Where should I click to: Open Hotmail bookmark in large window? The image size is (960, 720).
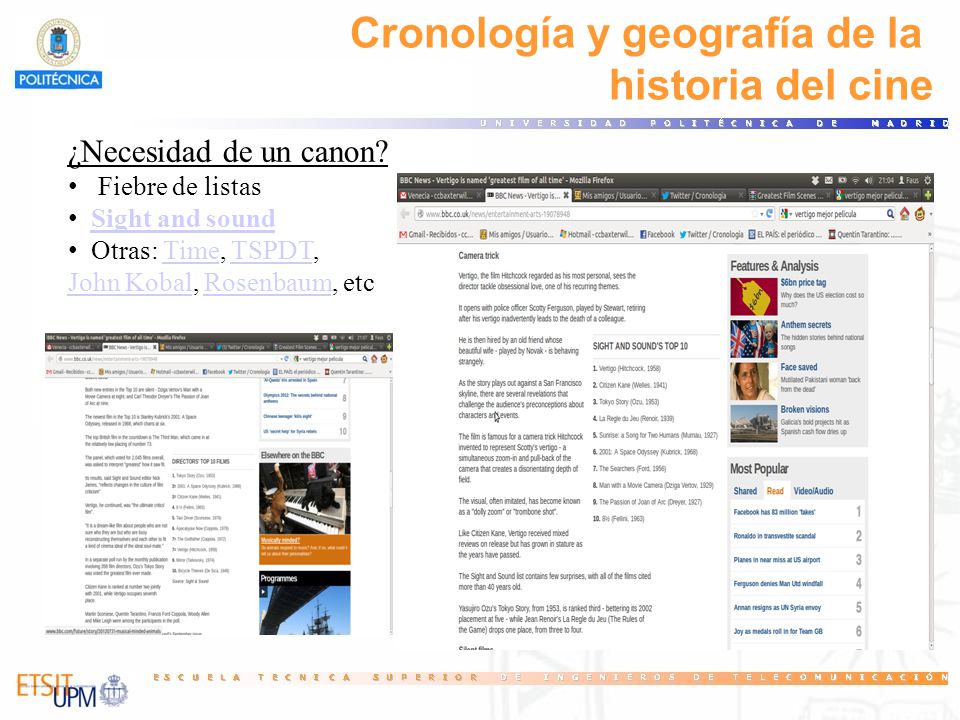point(597,234)
